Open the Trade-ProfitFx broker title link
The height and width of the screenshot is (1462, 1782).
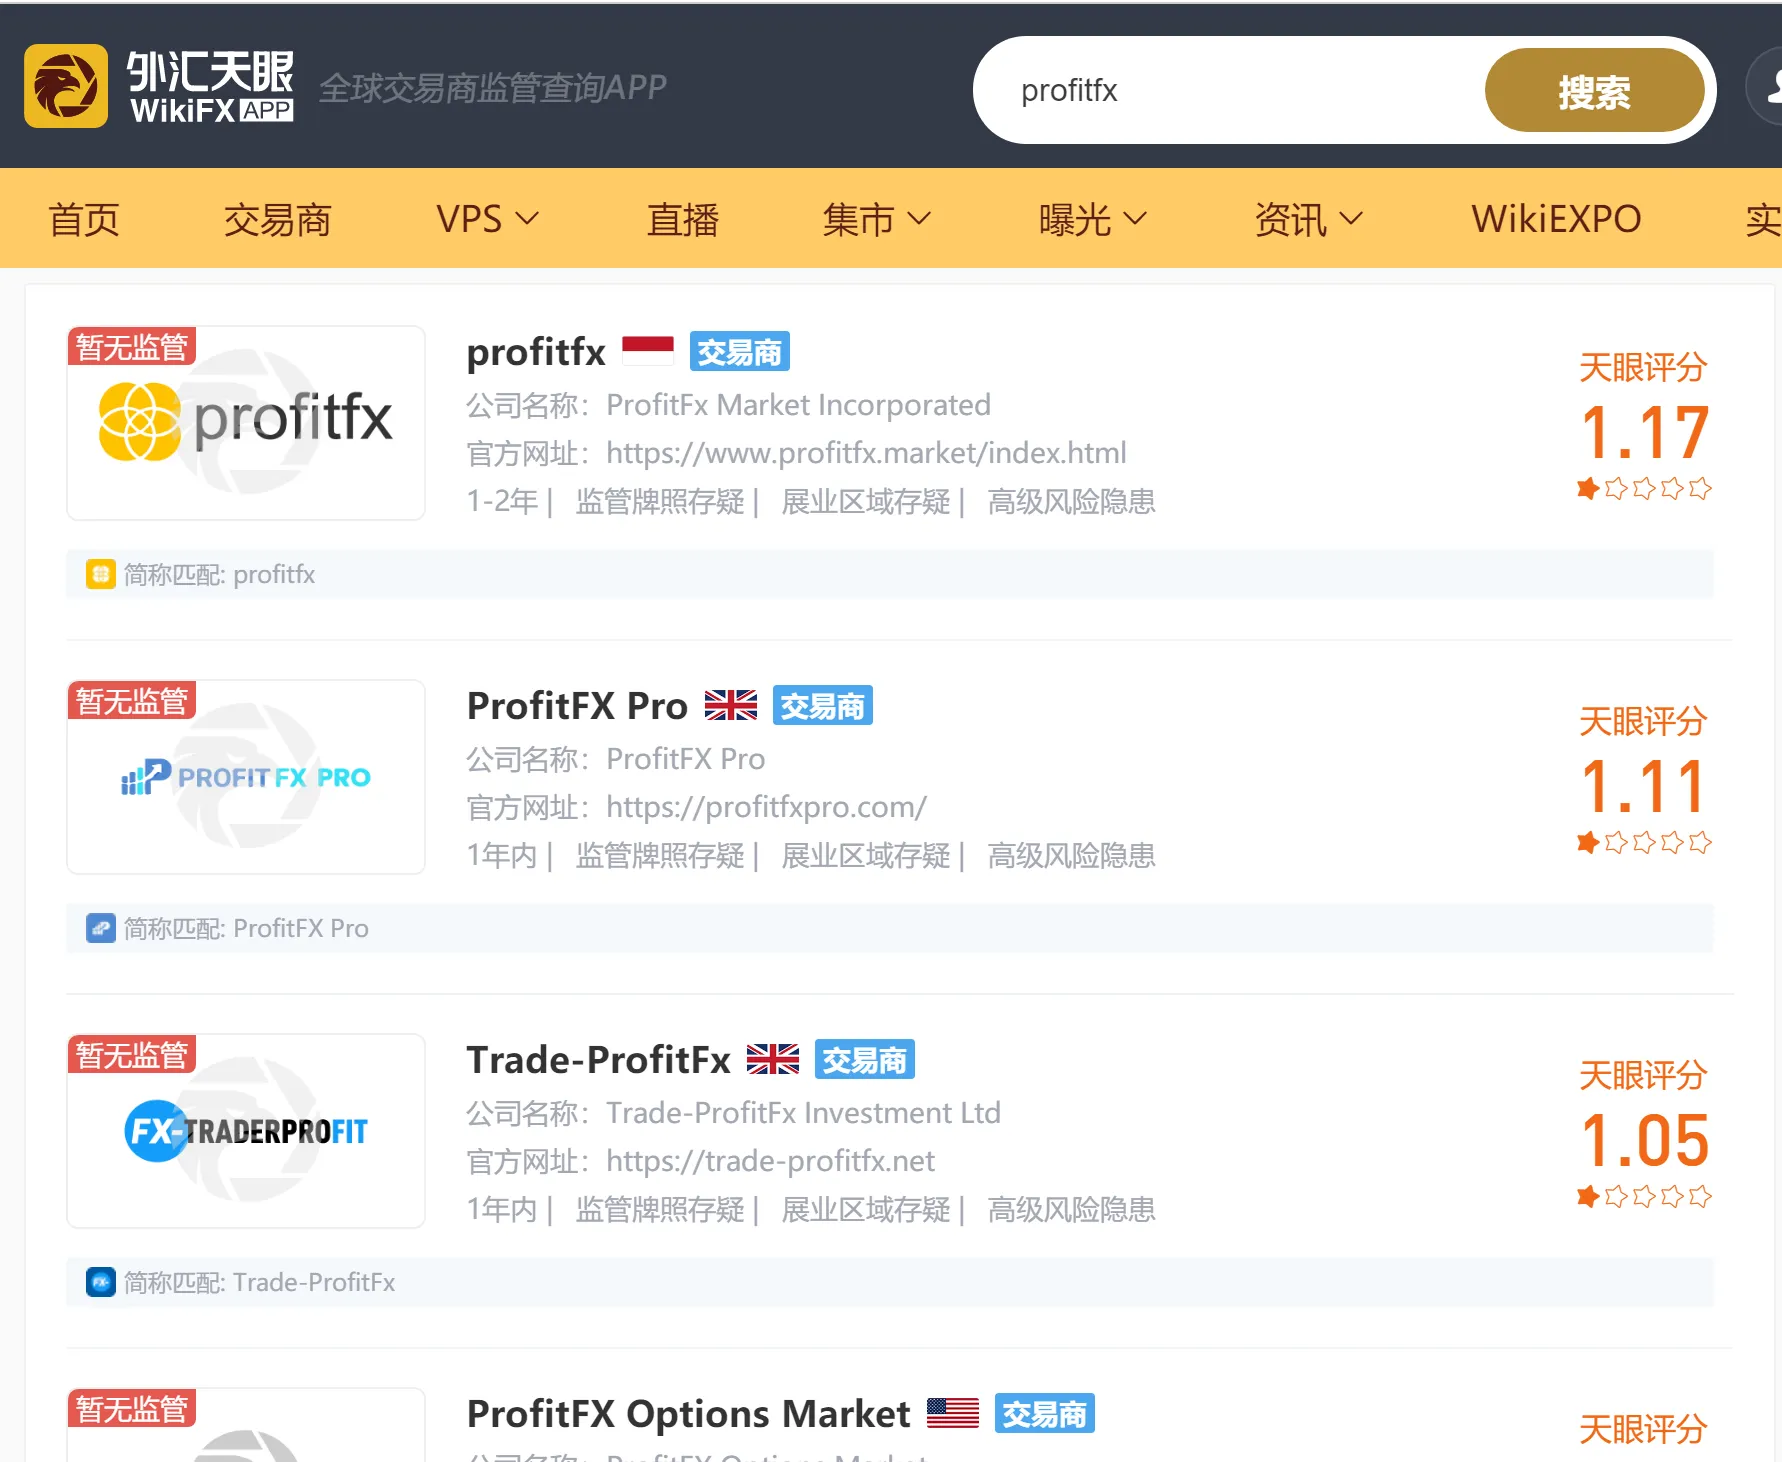(598, 1059)
